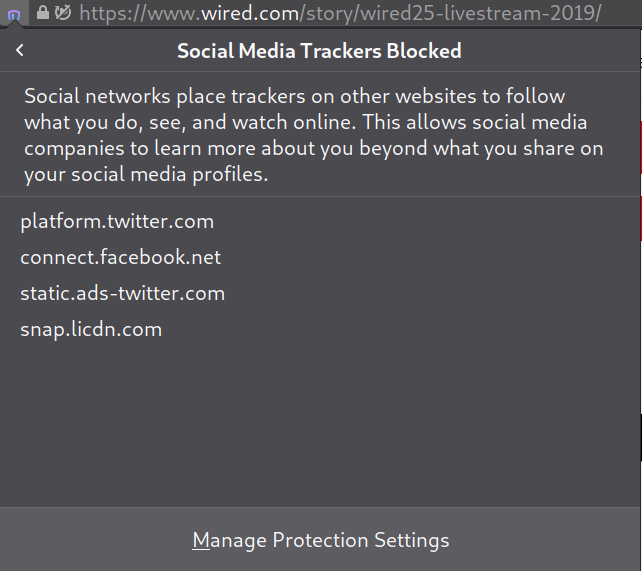Select the static.ads-twitter.com tracker entry
This screenshot has height=571, width=642.
[122, 294]
